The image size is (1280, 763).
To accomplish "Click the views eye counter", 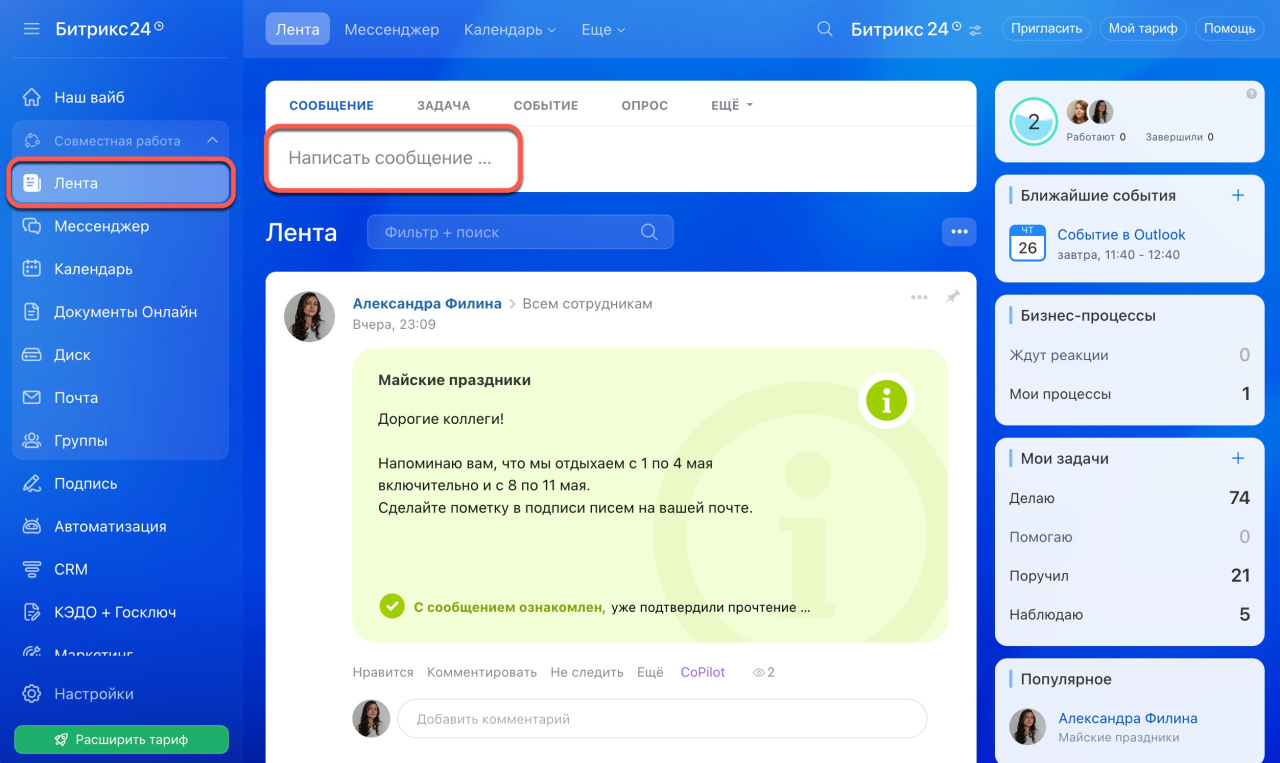I will [x=764, y=672].
